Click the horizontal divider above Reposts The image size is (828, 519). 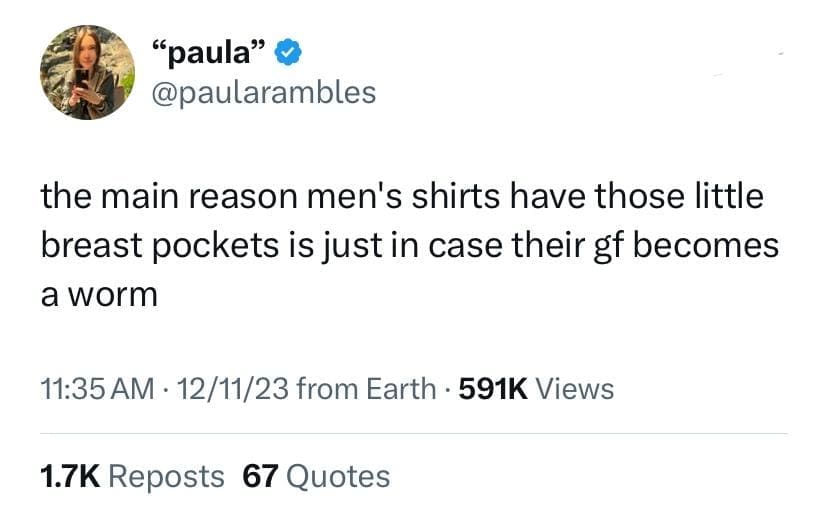pos(414,434)
